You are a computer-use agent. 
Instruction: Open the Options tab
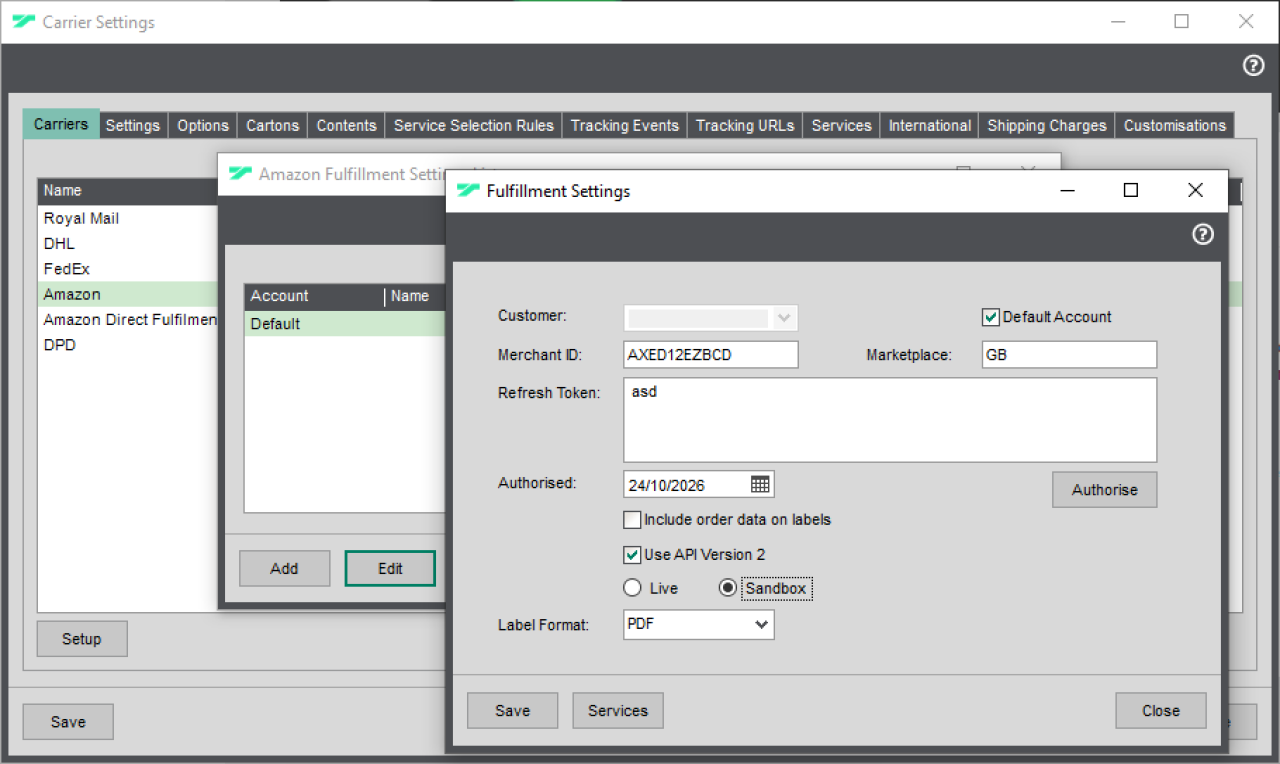(x=203, y=125)
